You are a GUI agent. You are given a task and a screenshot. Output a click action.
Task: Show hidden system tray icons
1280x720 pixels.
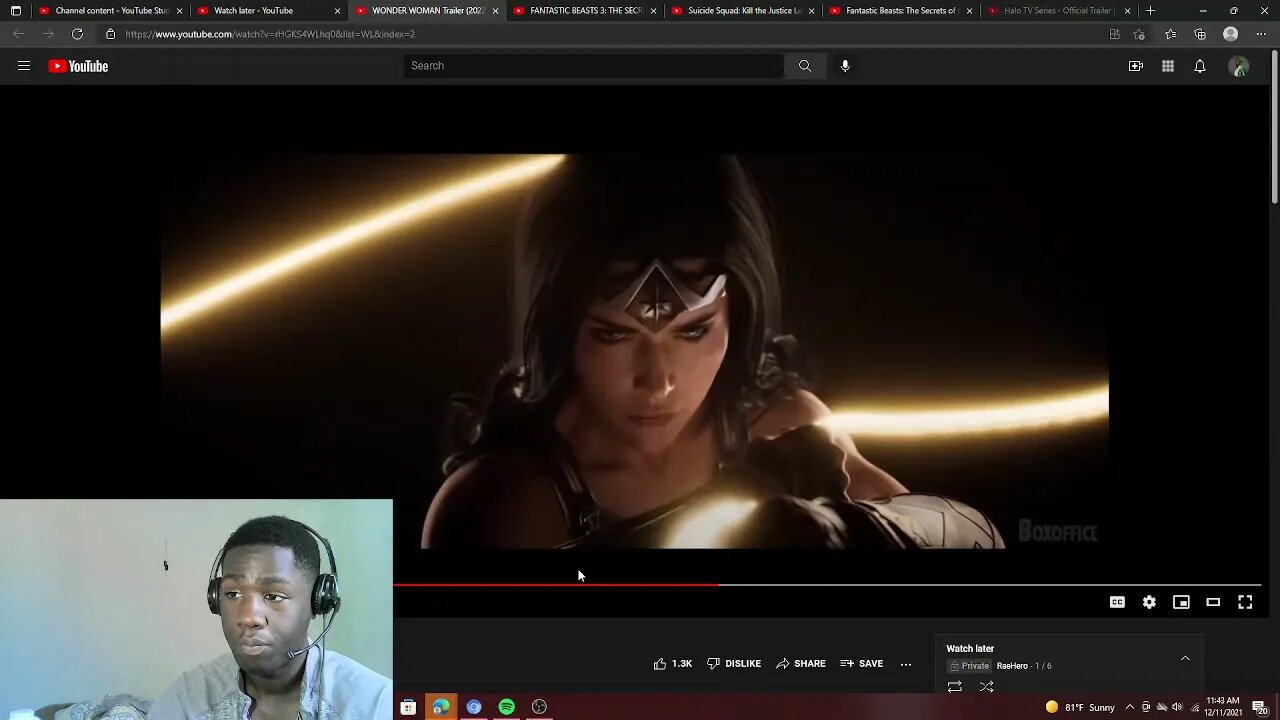coord(1130,707)
